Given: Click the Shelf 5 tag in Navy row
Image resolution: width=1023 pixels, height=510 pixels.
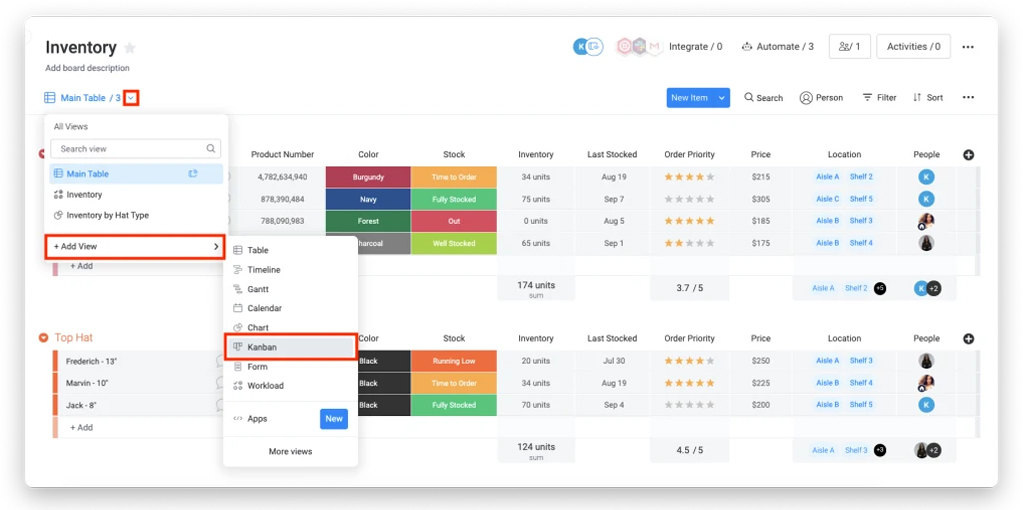Looking at the screenshot, I should click(x=861, y=199).
